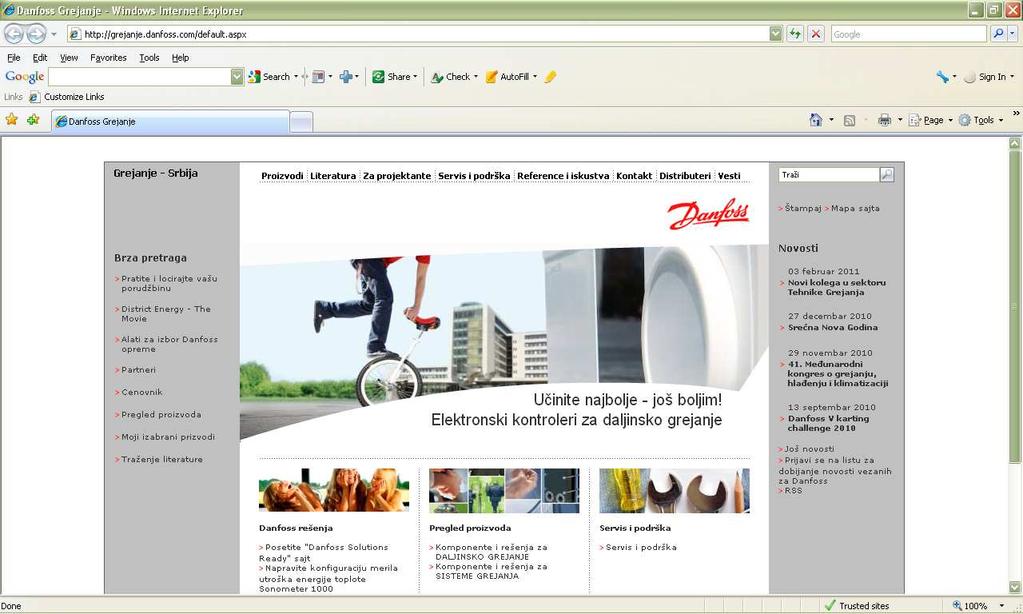Click the Trusted sites status bar entry
Screen dimensions: 1023x614
856,606
